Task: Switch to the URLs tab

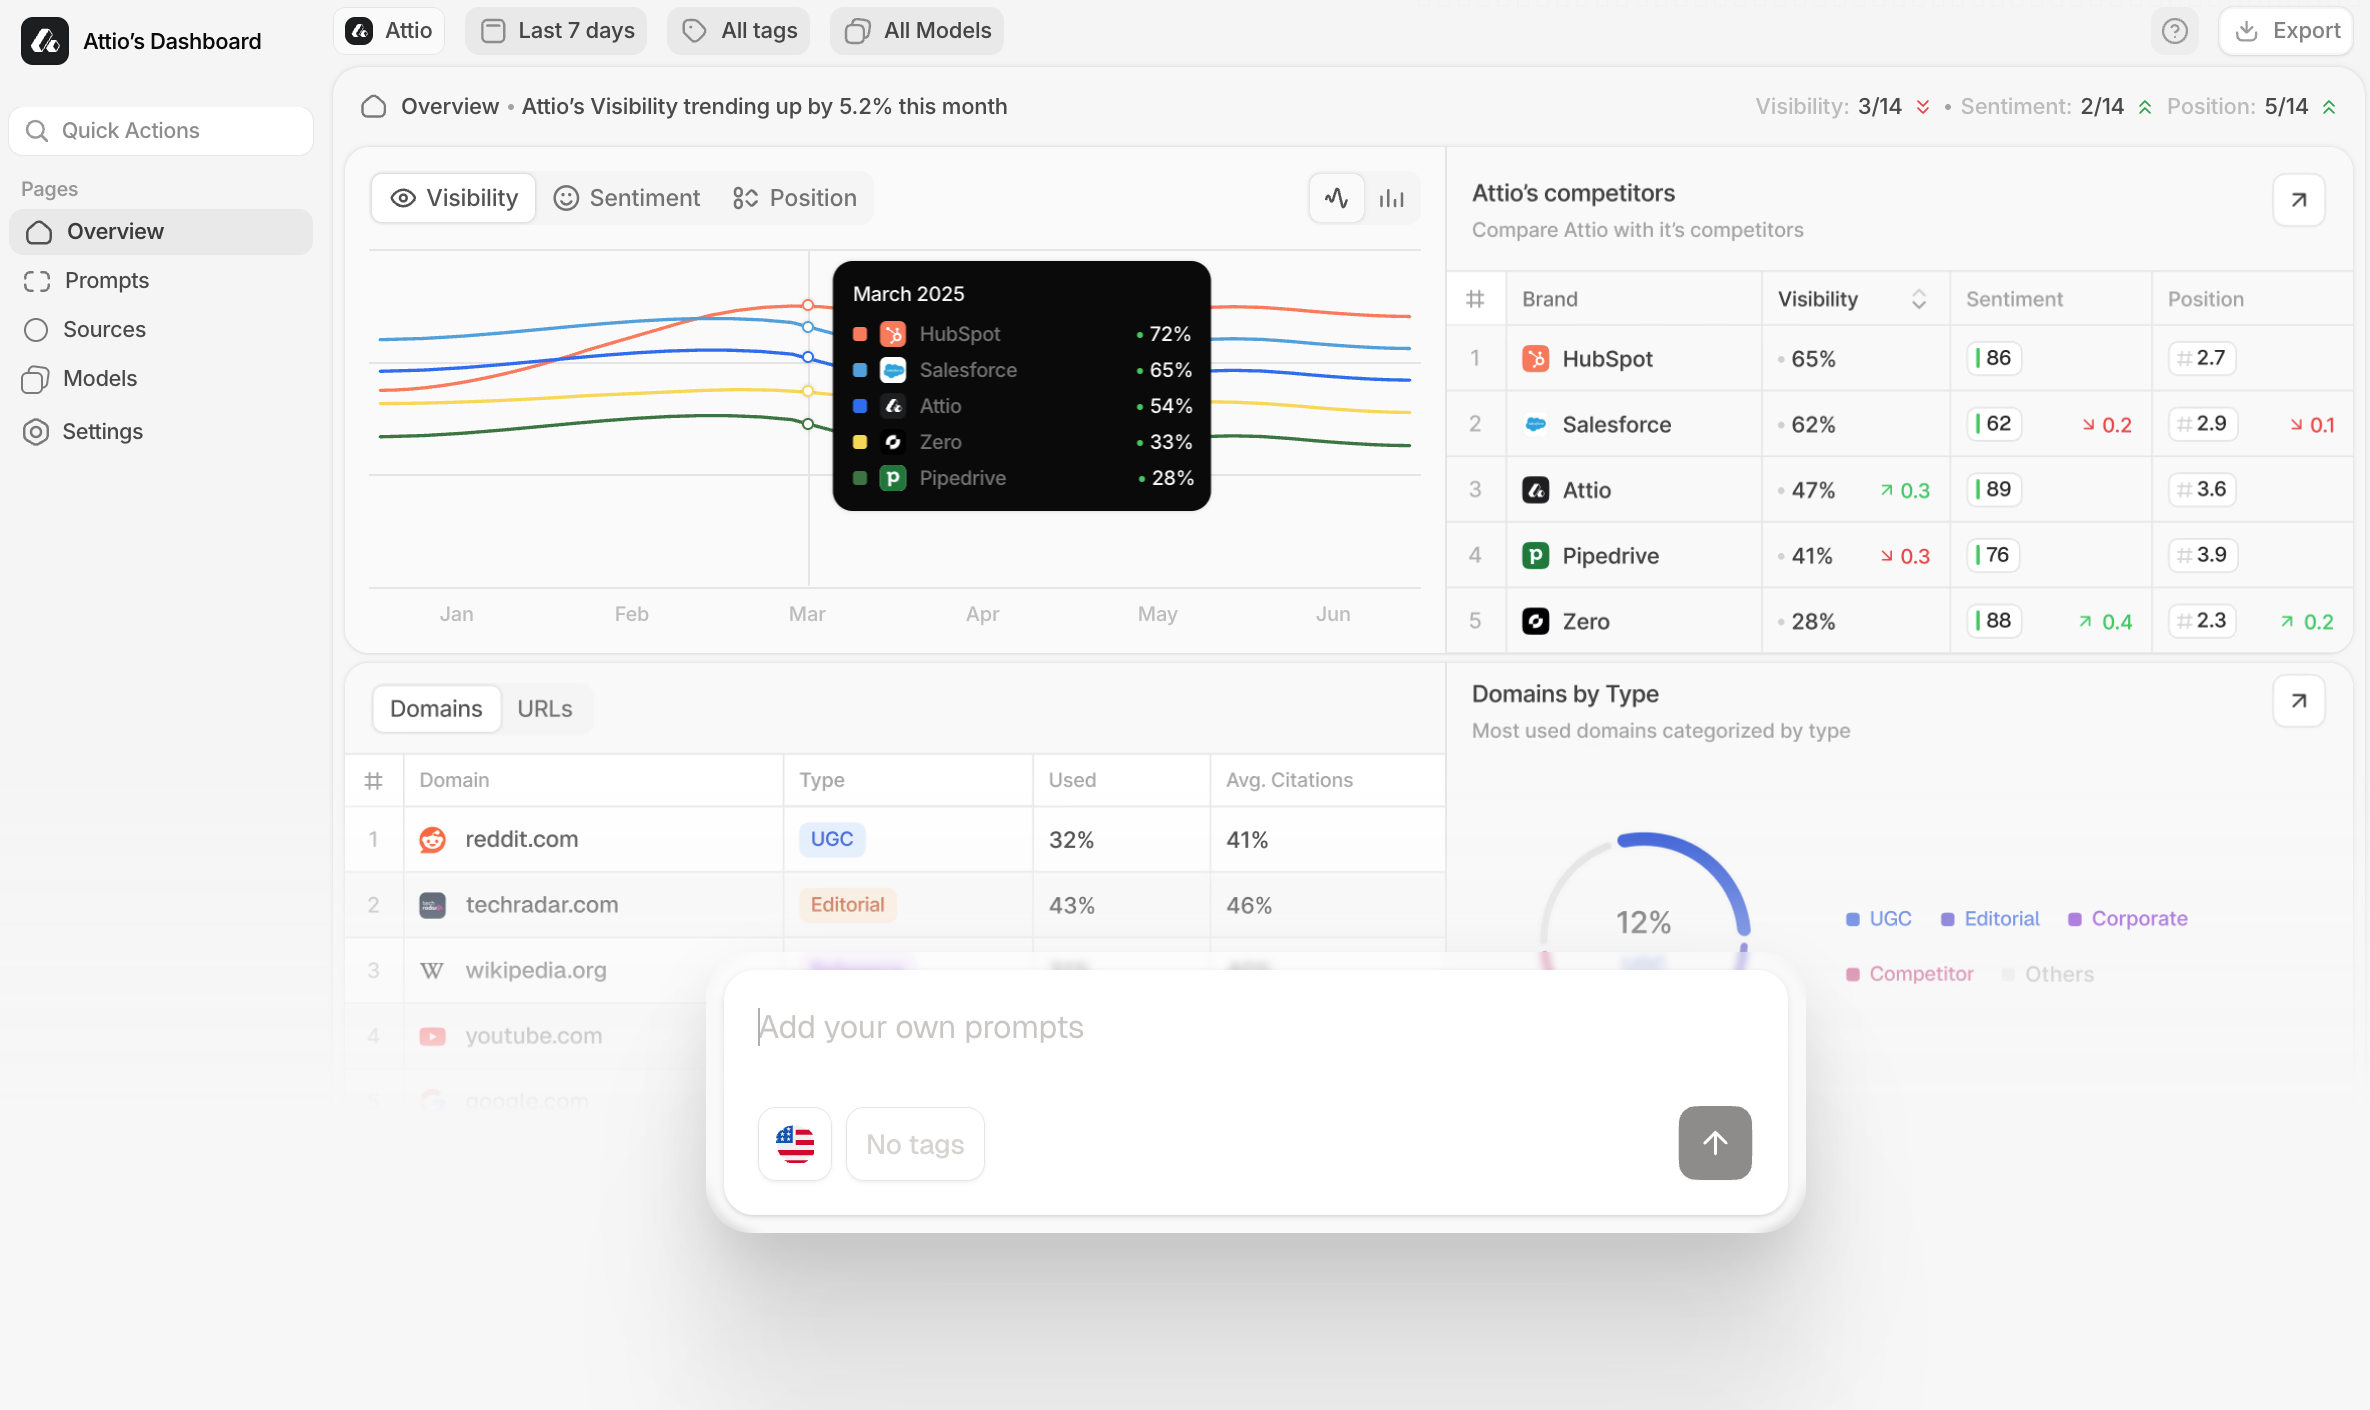Action: (x=544, y=708)
